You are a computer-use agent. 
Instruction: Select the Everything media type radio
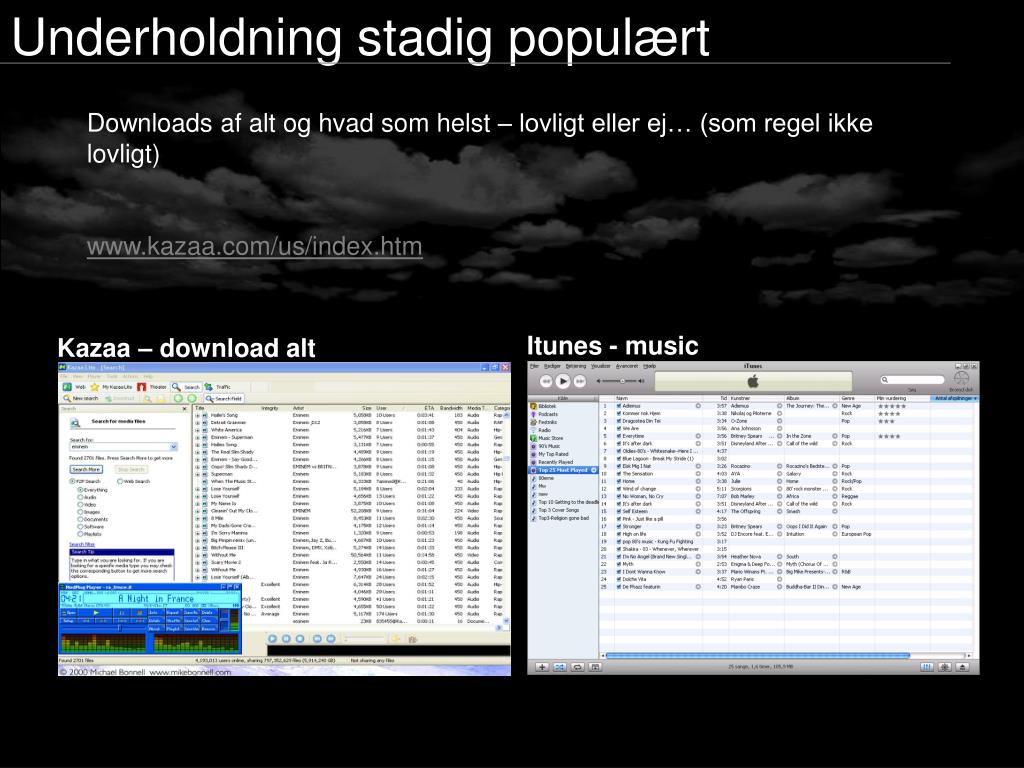tap(80, 490)
